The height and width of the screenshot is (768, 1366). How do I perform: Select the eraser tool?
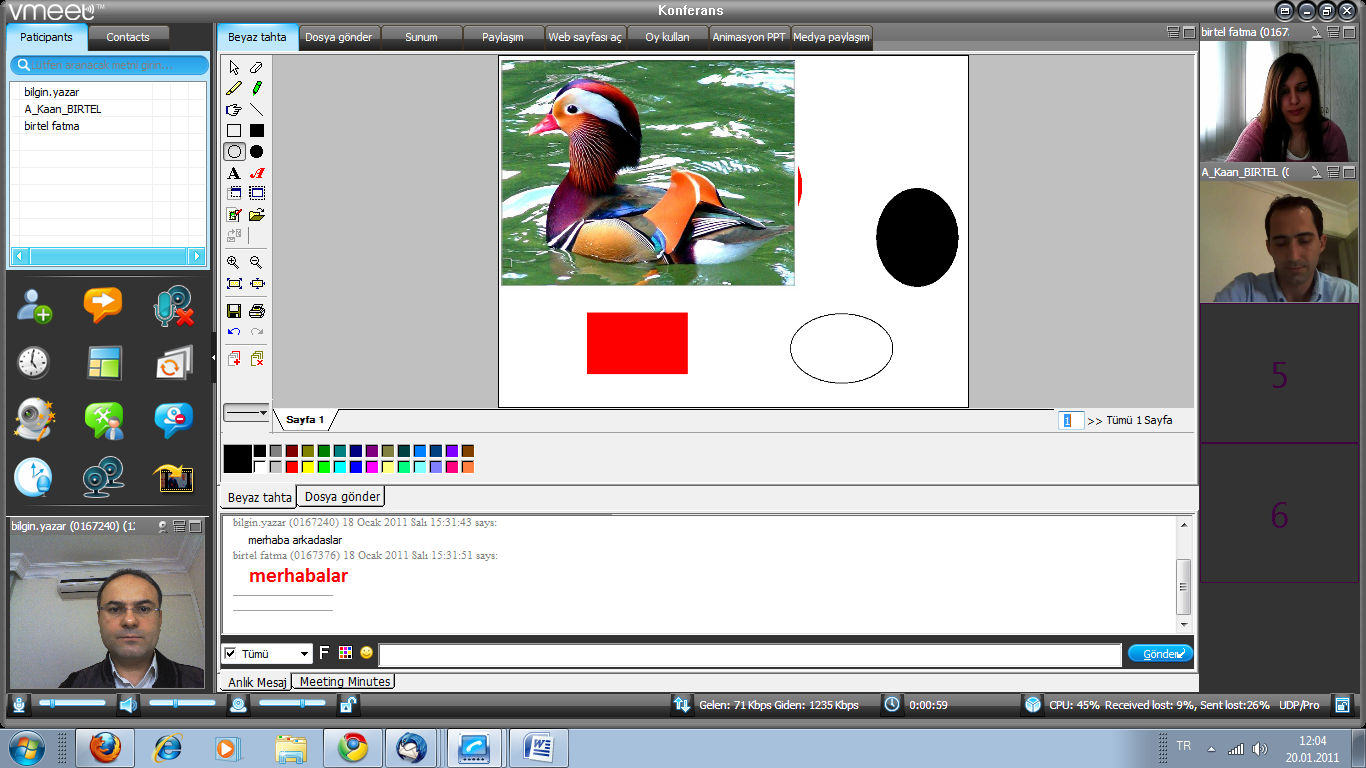click(257, 67)
